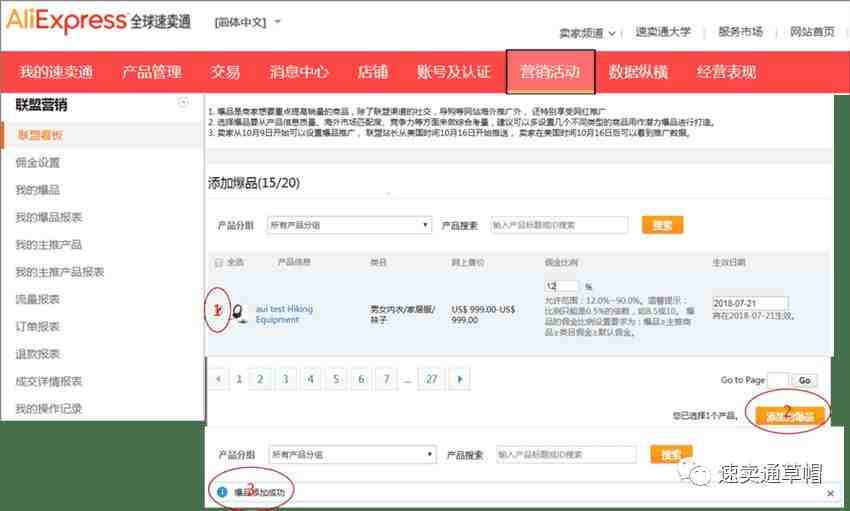This screenshot has height=511, width=850.
Task: Go to 网站首页
Action: 812,32
